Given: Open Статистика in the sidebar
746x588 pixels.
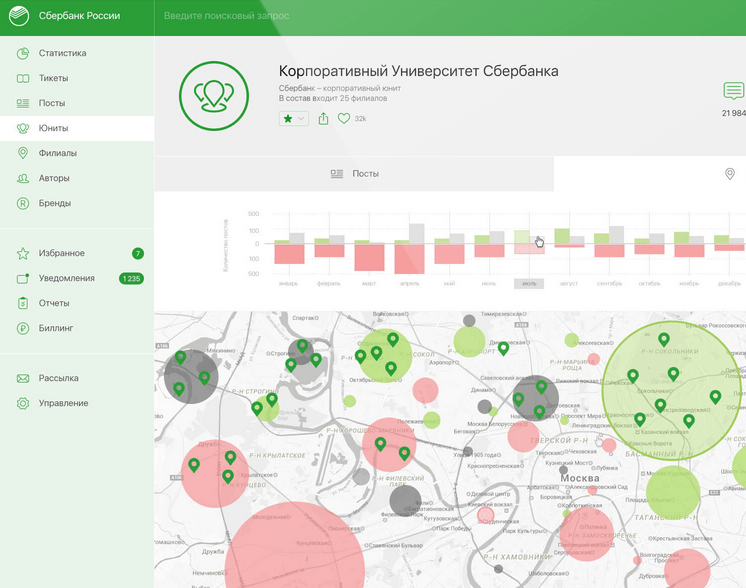Looking at the screenshot, I should coord(77,53).
